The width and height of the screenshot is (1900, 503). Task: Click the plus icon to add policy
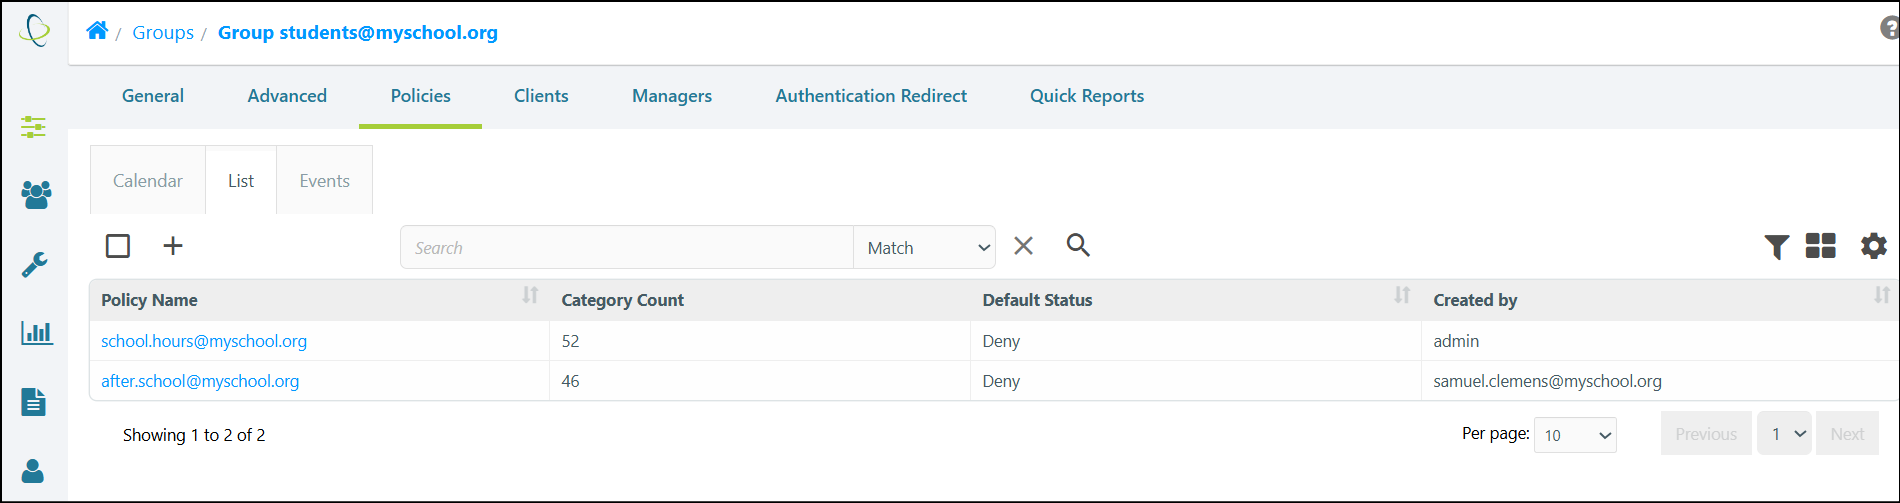pos(173,246)
